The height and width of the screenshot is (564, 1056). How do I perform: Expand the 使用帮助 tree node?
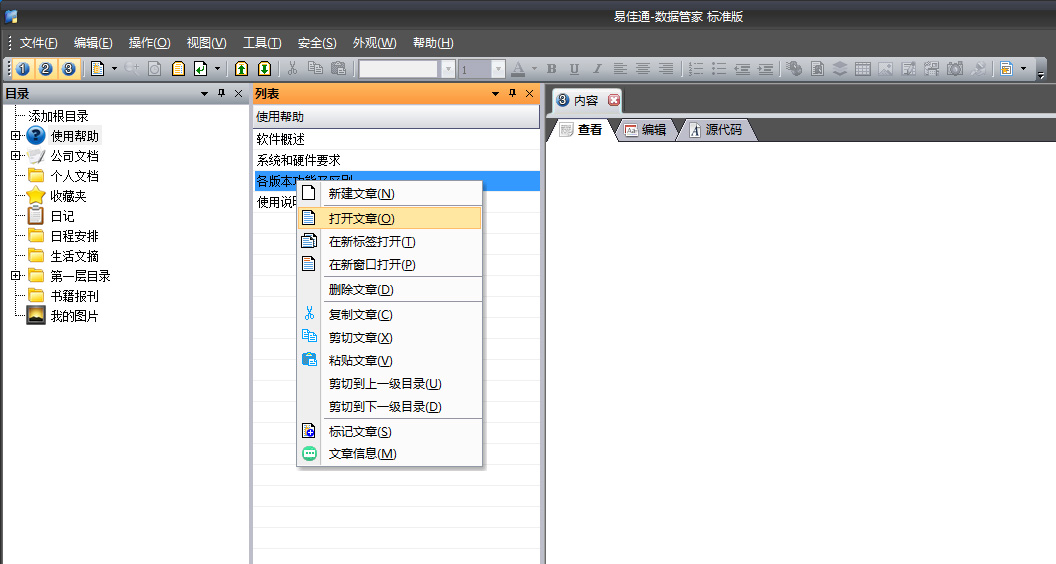click(x=15, y=136)
